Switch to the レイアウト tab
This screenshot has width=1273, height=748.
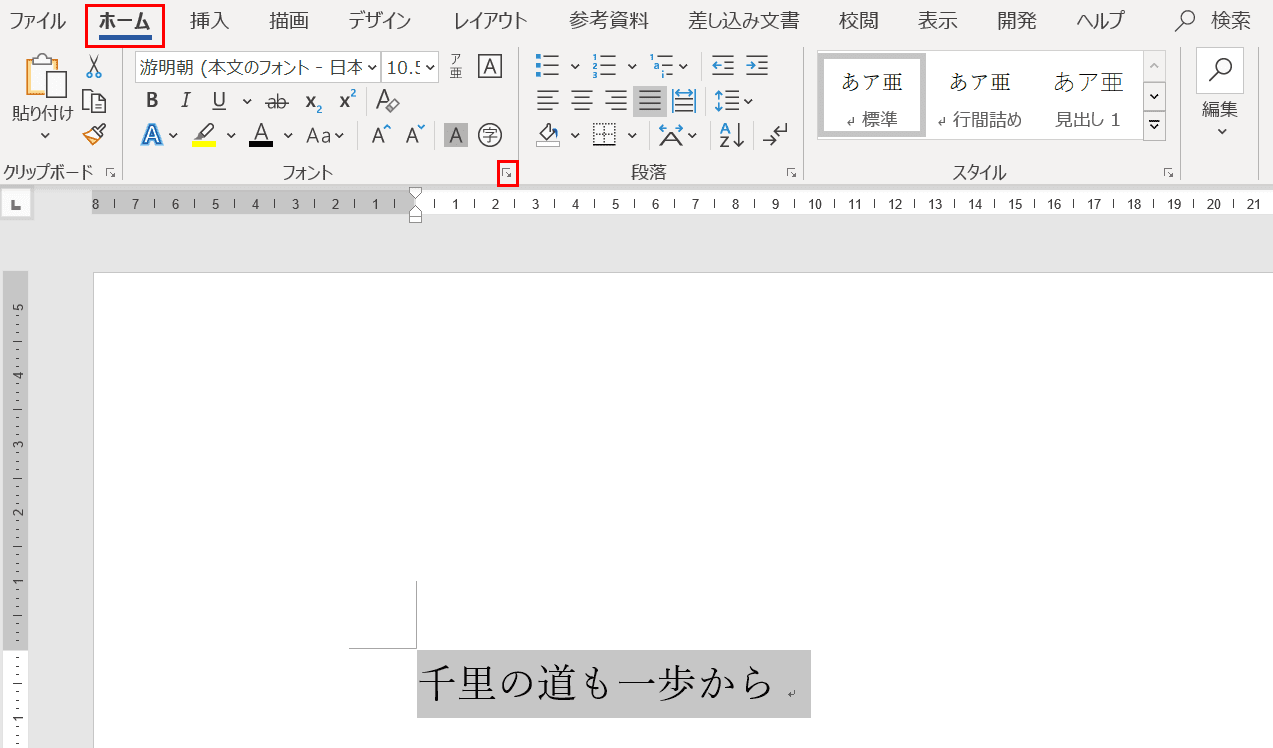click(x=490, y=21)
